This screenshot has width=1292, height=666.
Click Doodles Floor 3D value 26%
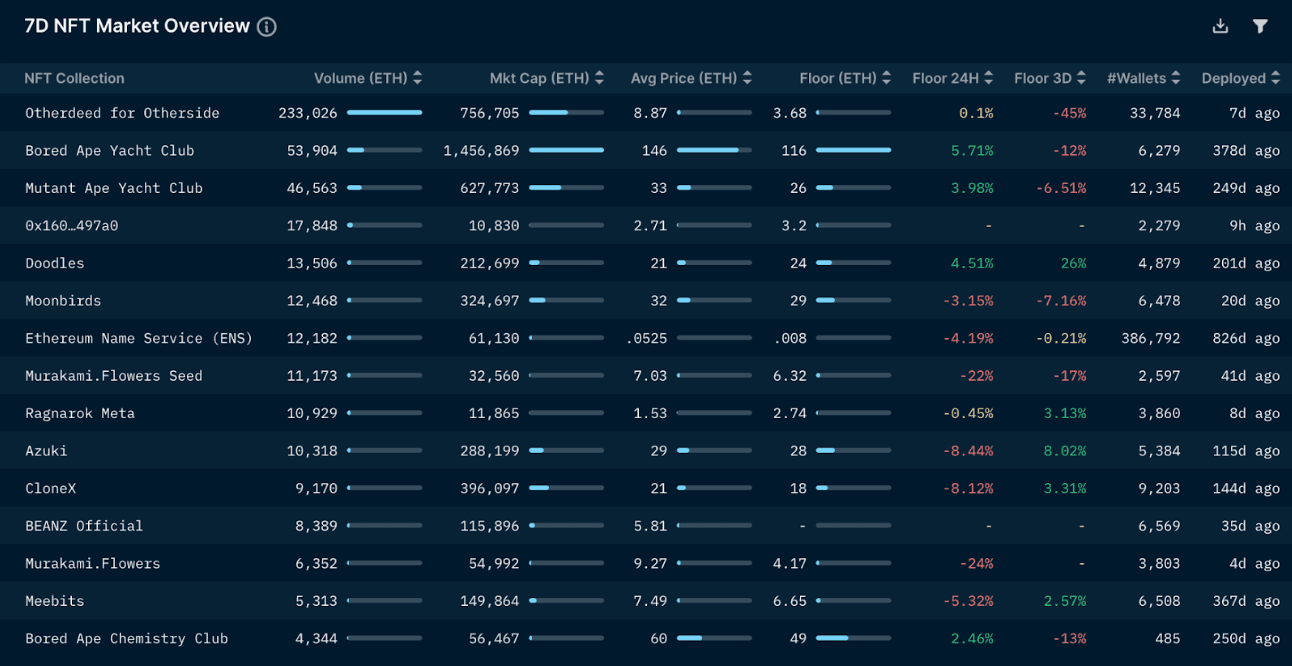click(1073, 263)
